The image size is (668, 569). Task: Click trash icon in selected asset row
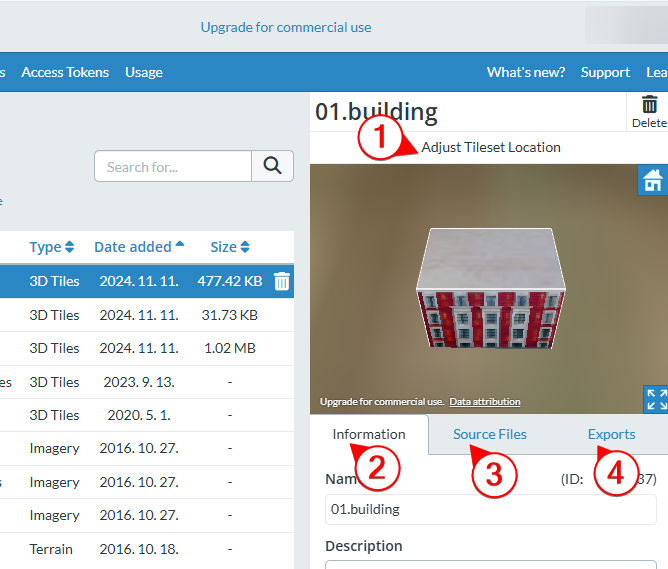(282, 282)
